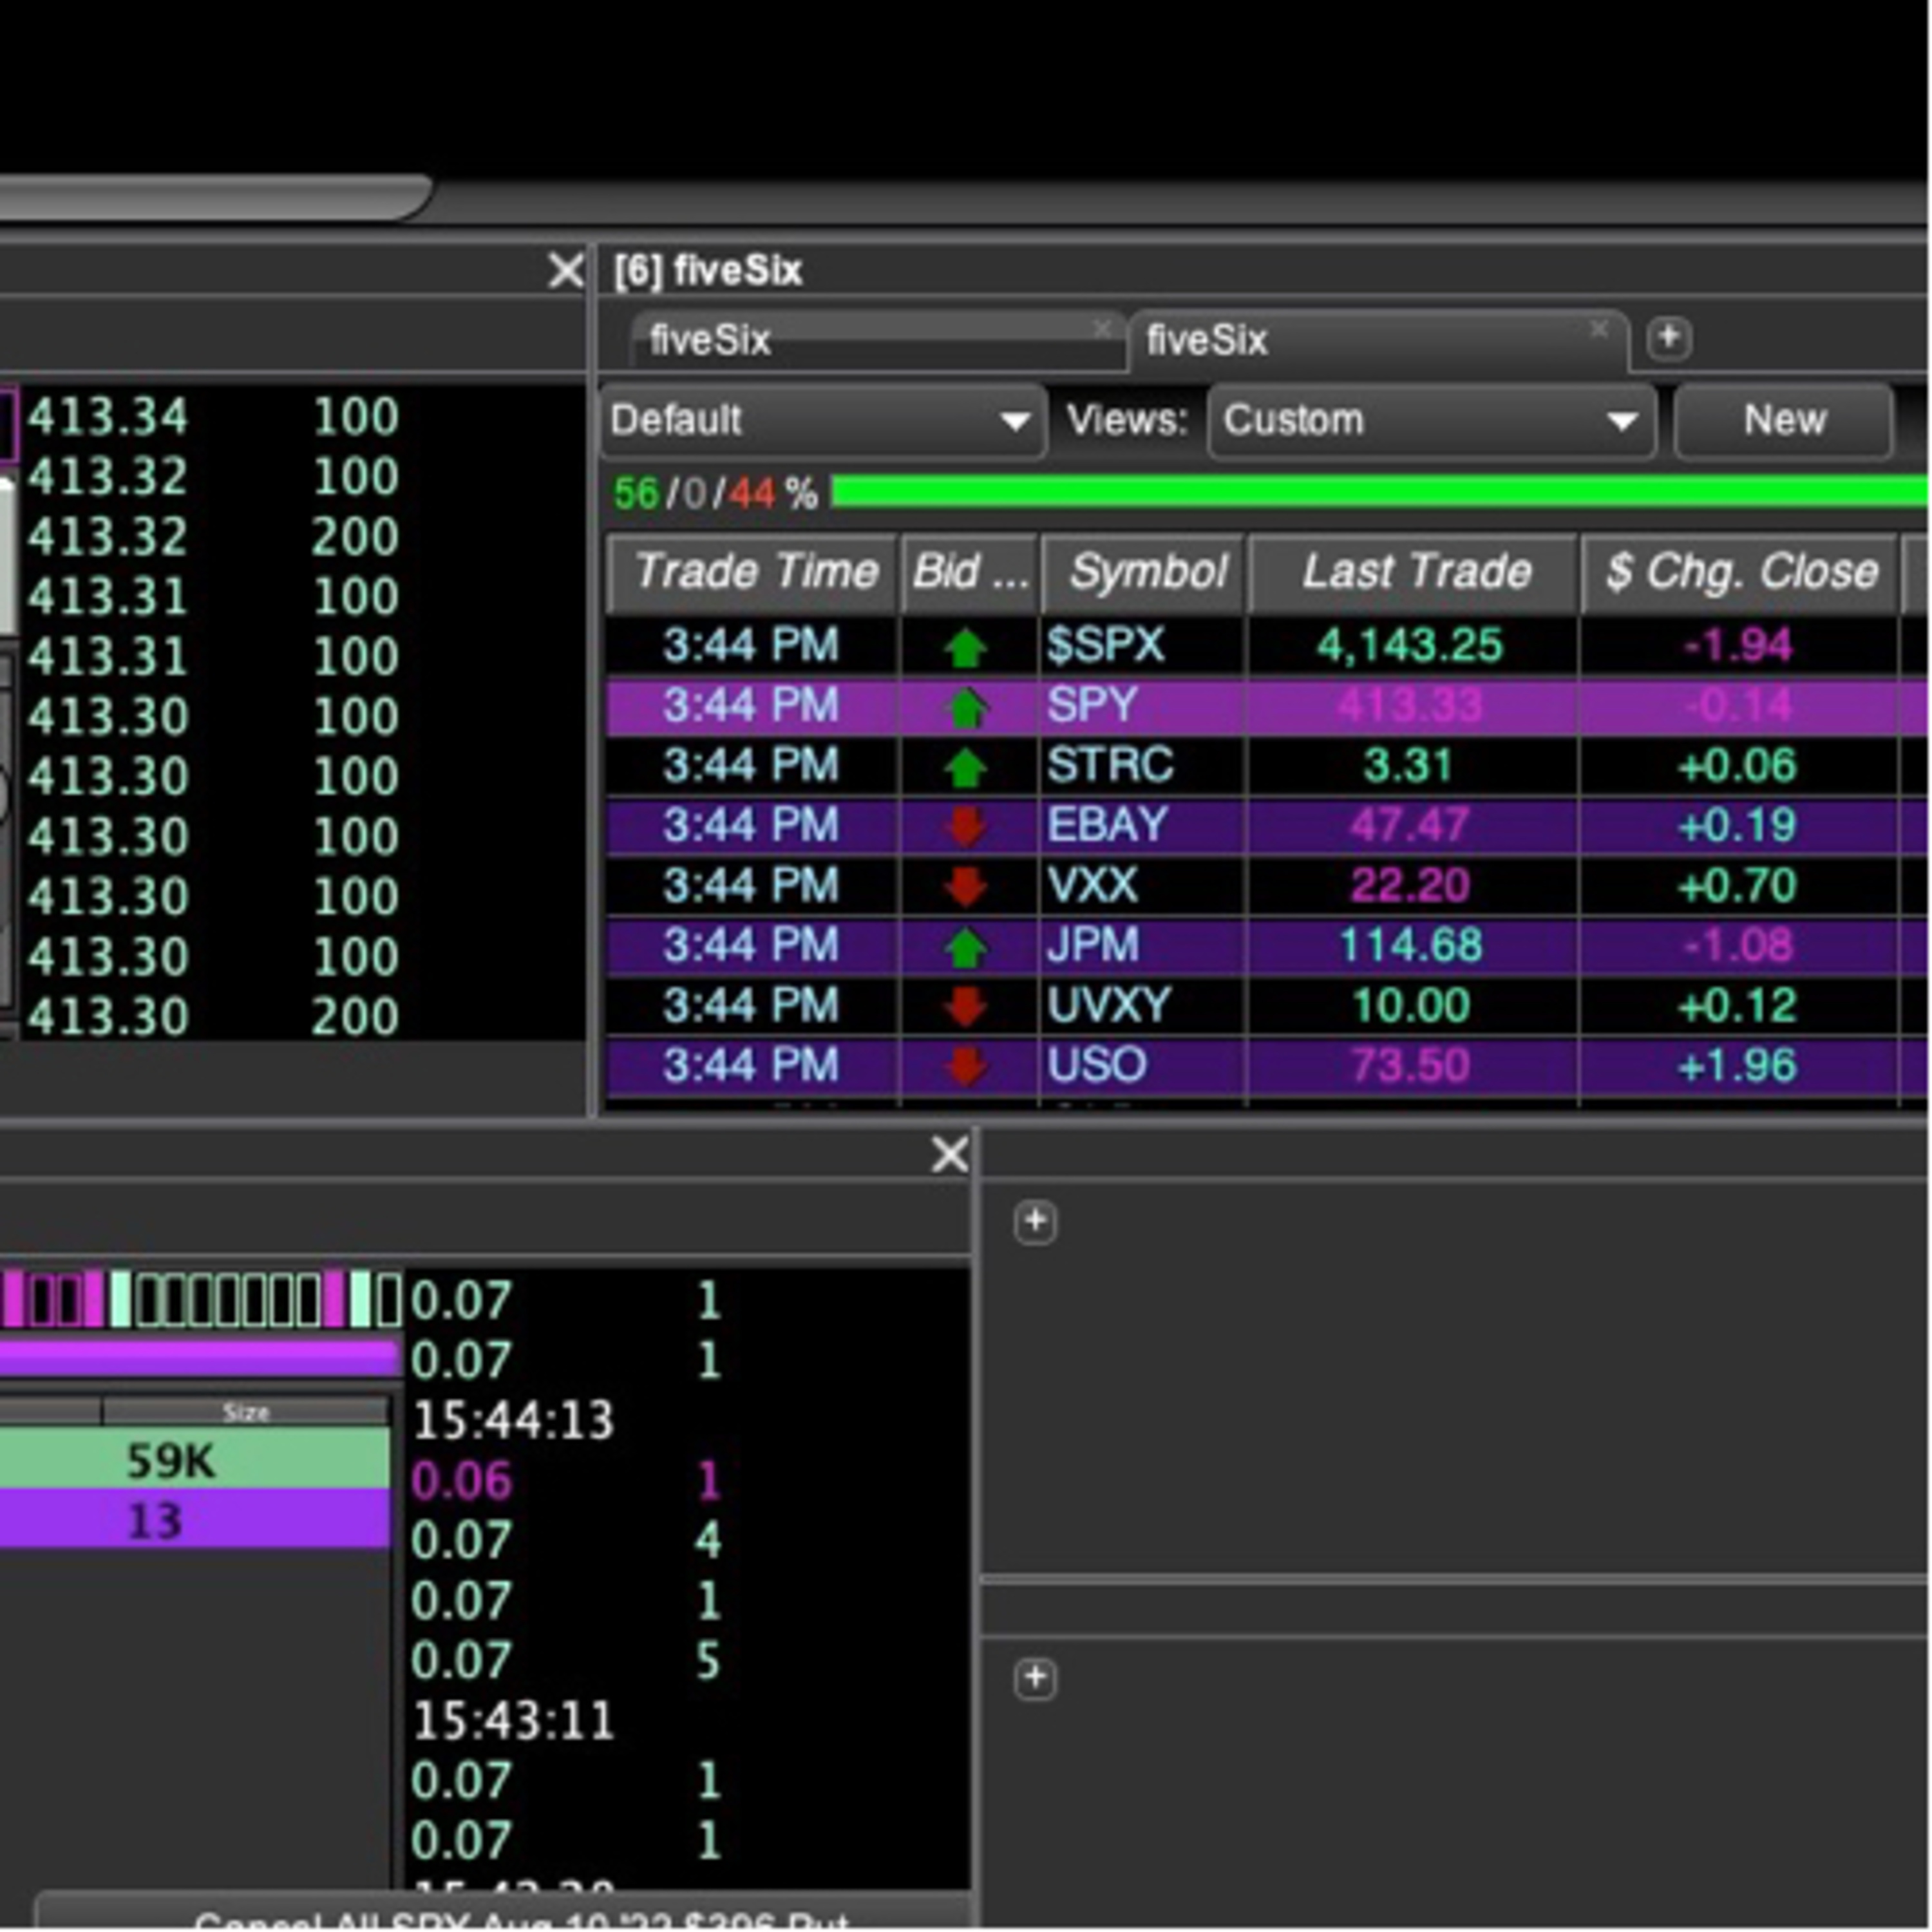Viewport: 1932px width, 1932px height.
Task: Sort by the Bid column header
Action: [x=970, y=573]
